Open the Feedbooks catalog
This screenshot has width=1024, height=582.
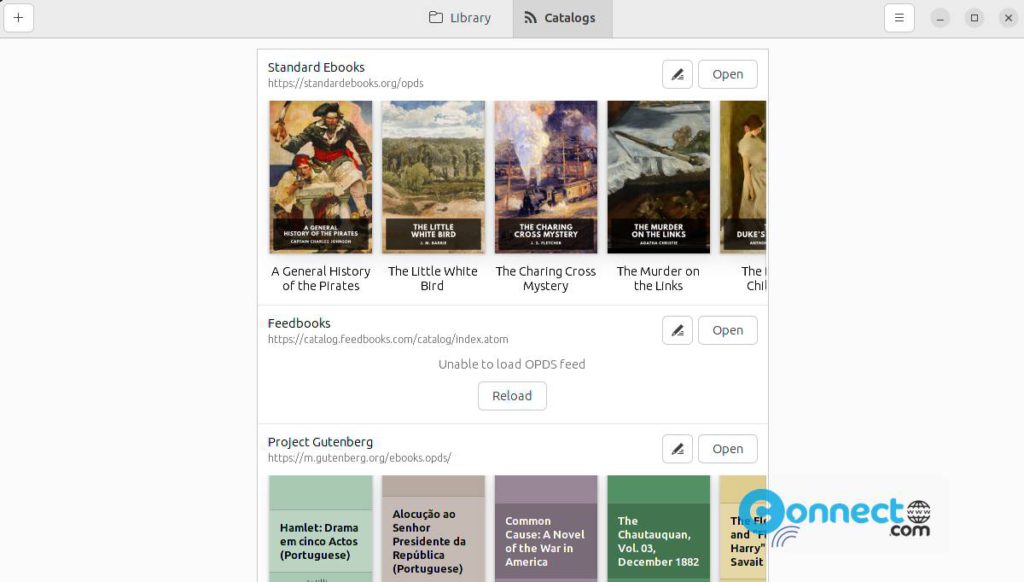728,331
